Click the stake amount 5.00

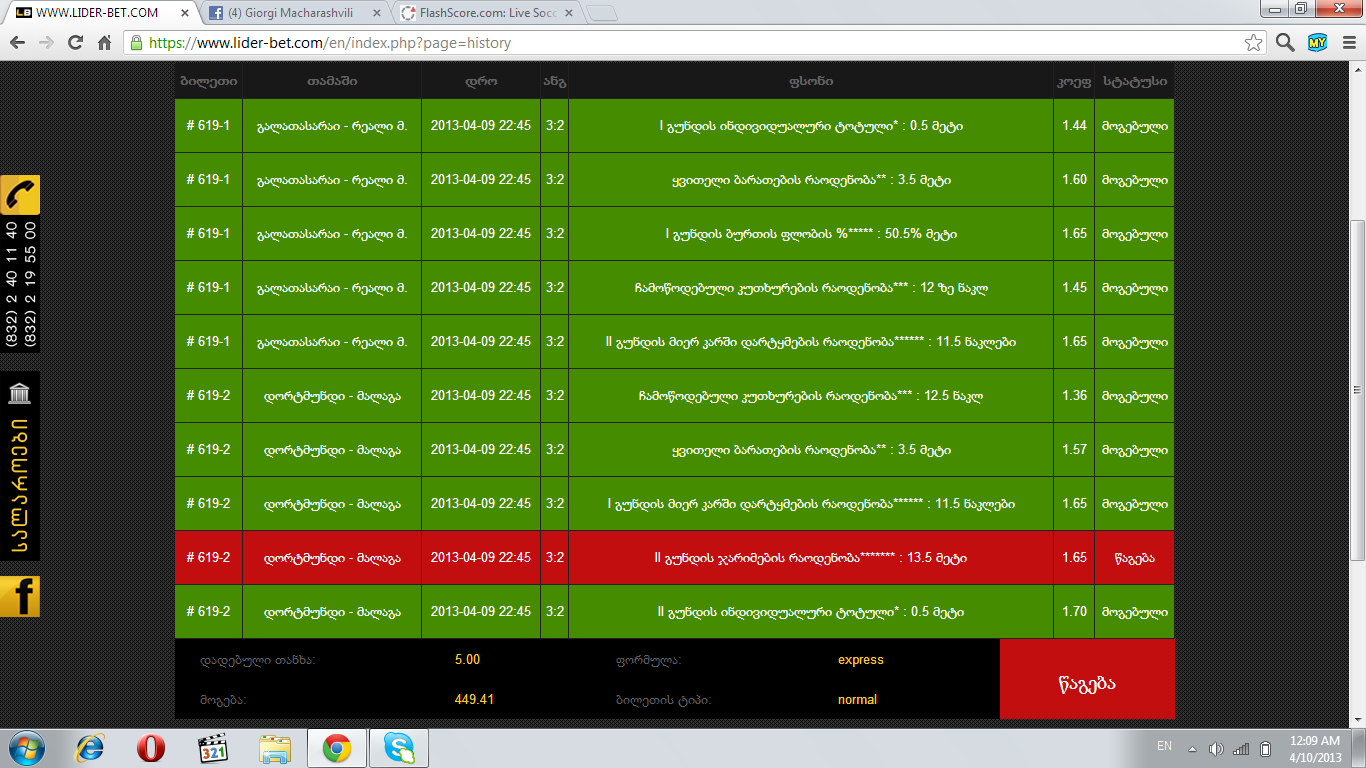(467, 660)
